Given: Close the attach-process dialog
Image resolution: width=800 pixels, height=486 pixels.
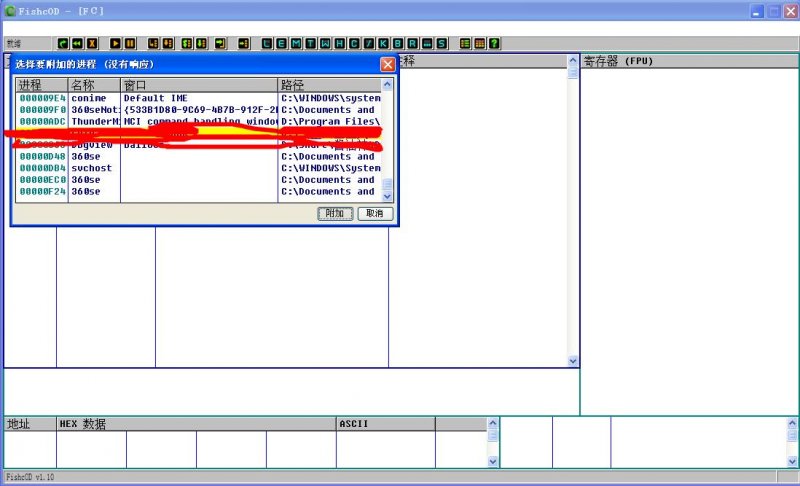Looking at the screenshot, I should click(388, 64).
